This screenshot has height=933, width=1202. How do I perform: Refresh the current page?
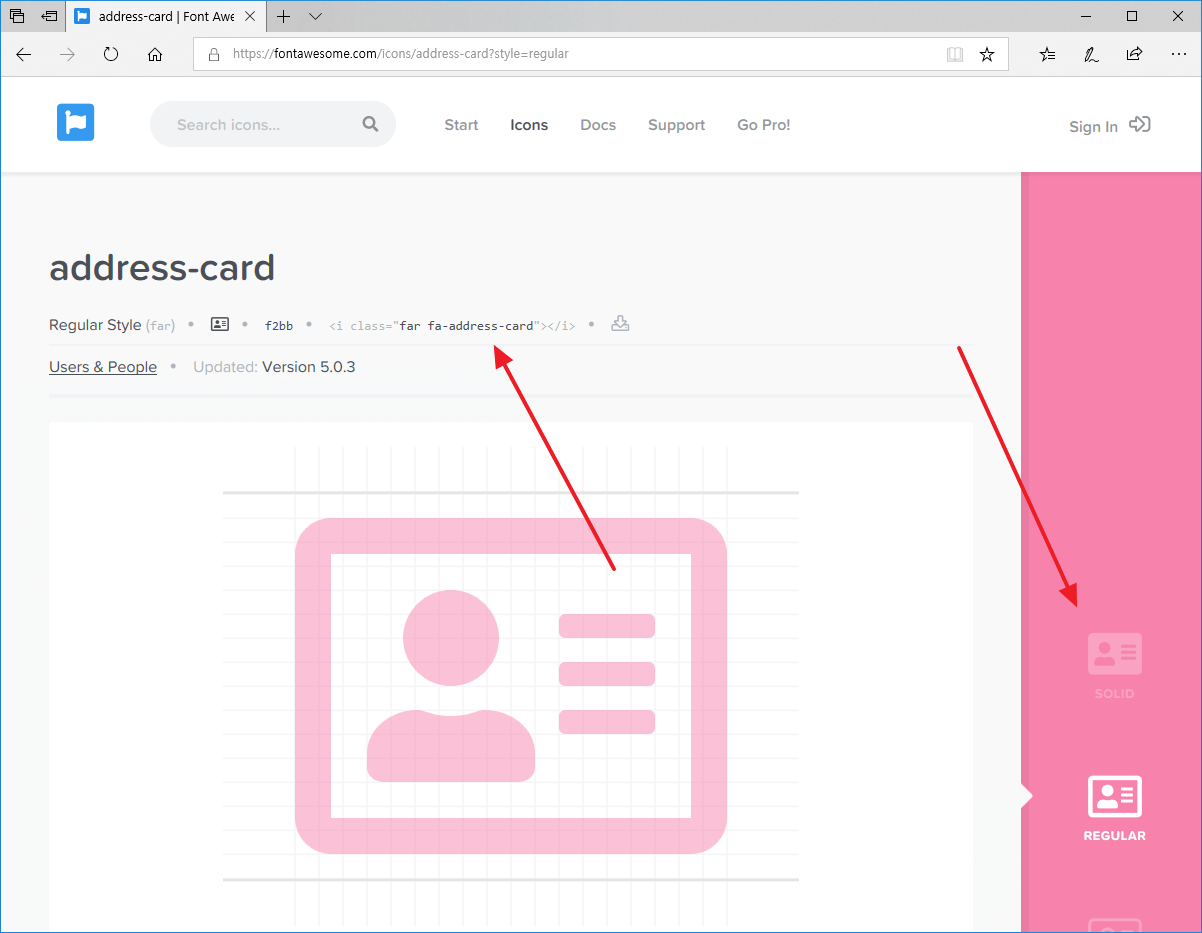pyautogui.click(x=111, y=54)
